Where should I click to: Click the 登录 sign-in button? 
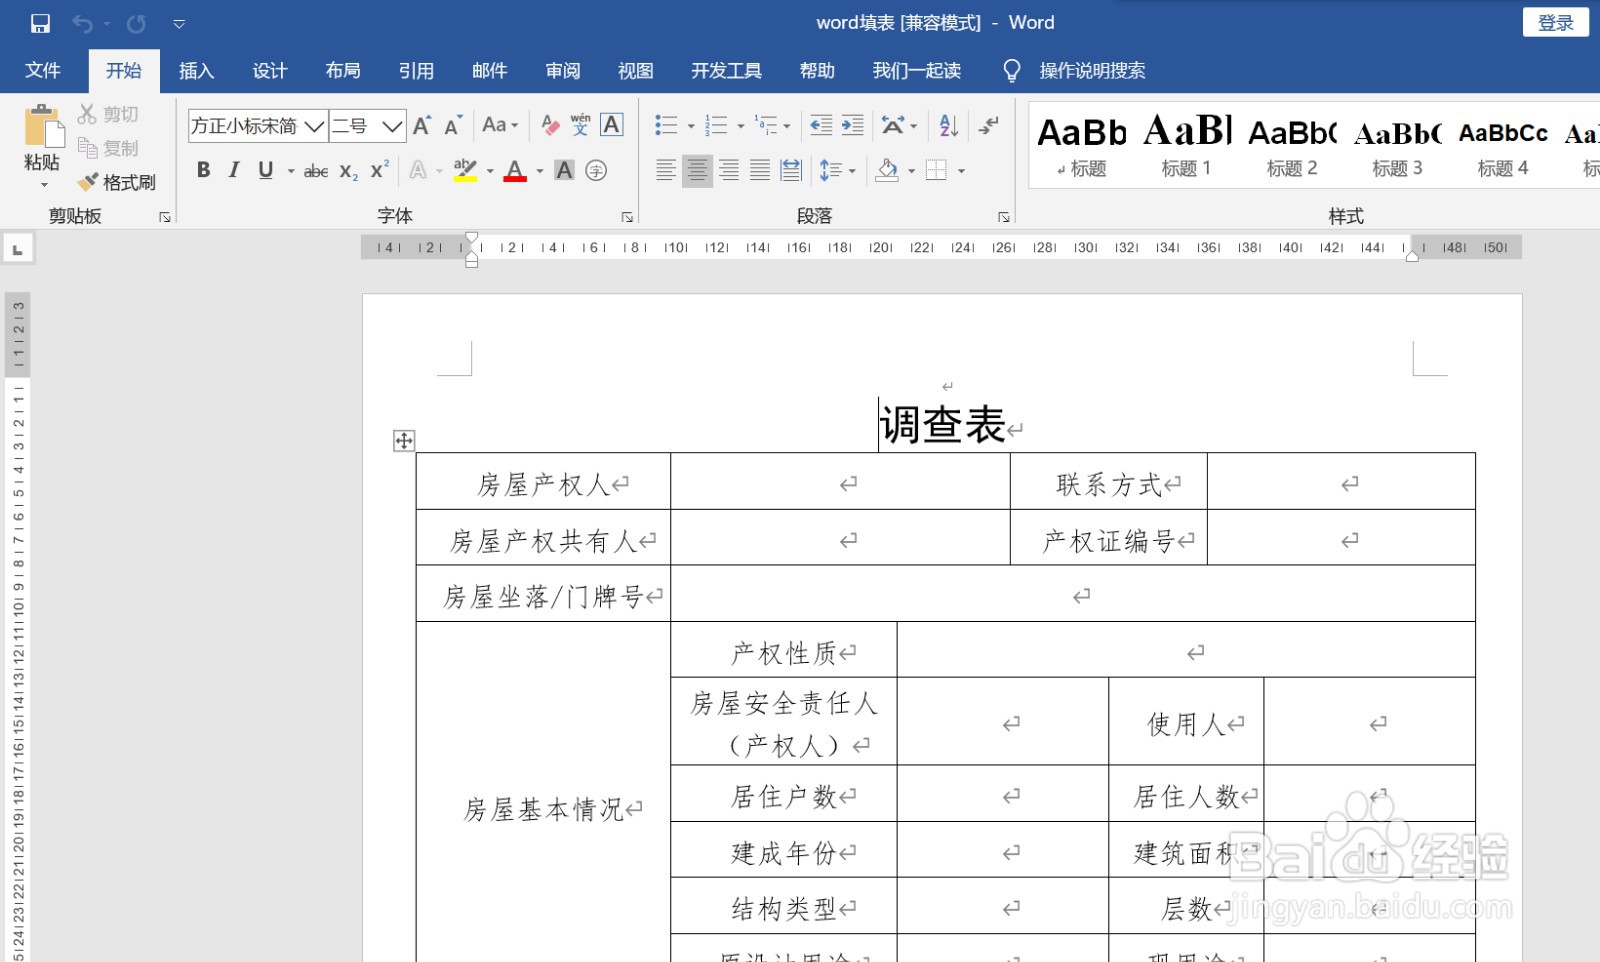[1556, 22]
